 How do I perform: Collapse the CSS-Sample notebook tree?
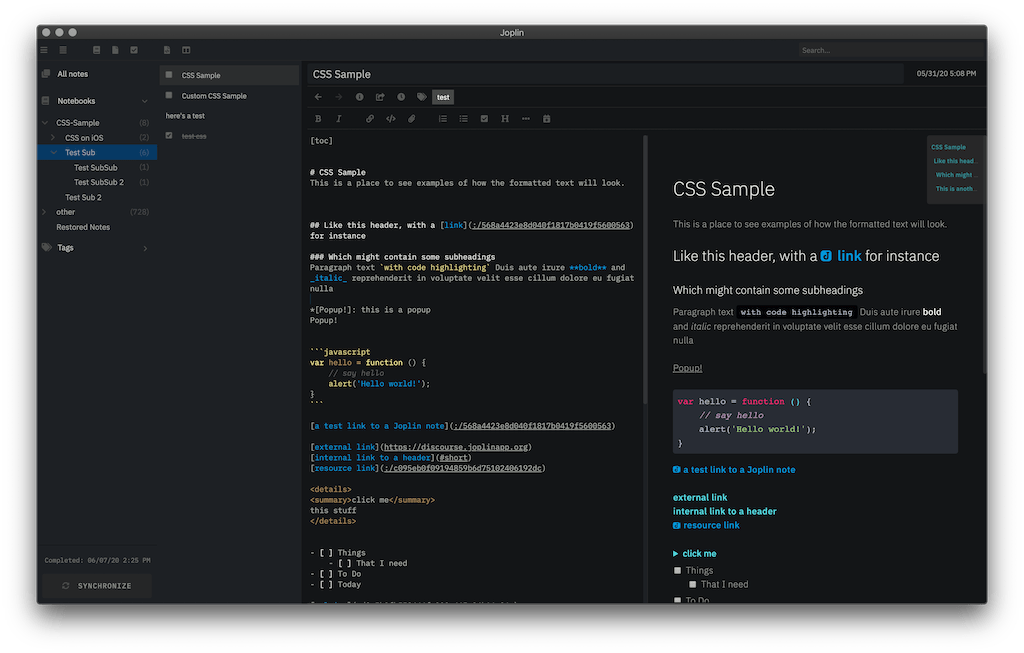point(45,123)
